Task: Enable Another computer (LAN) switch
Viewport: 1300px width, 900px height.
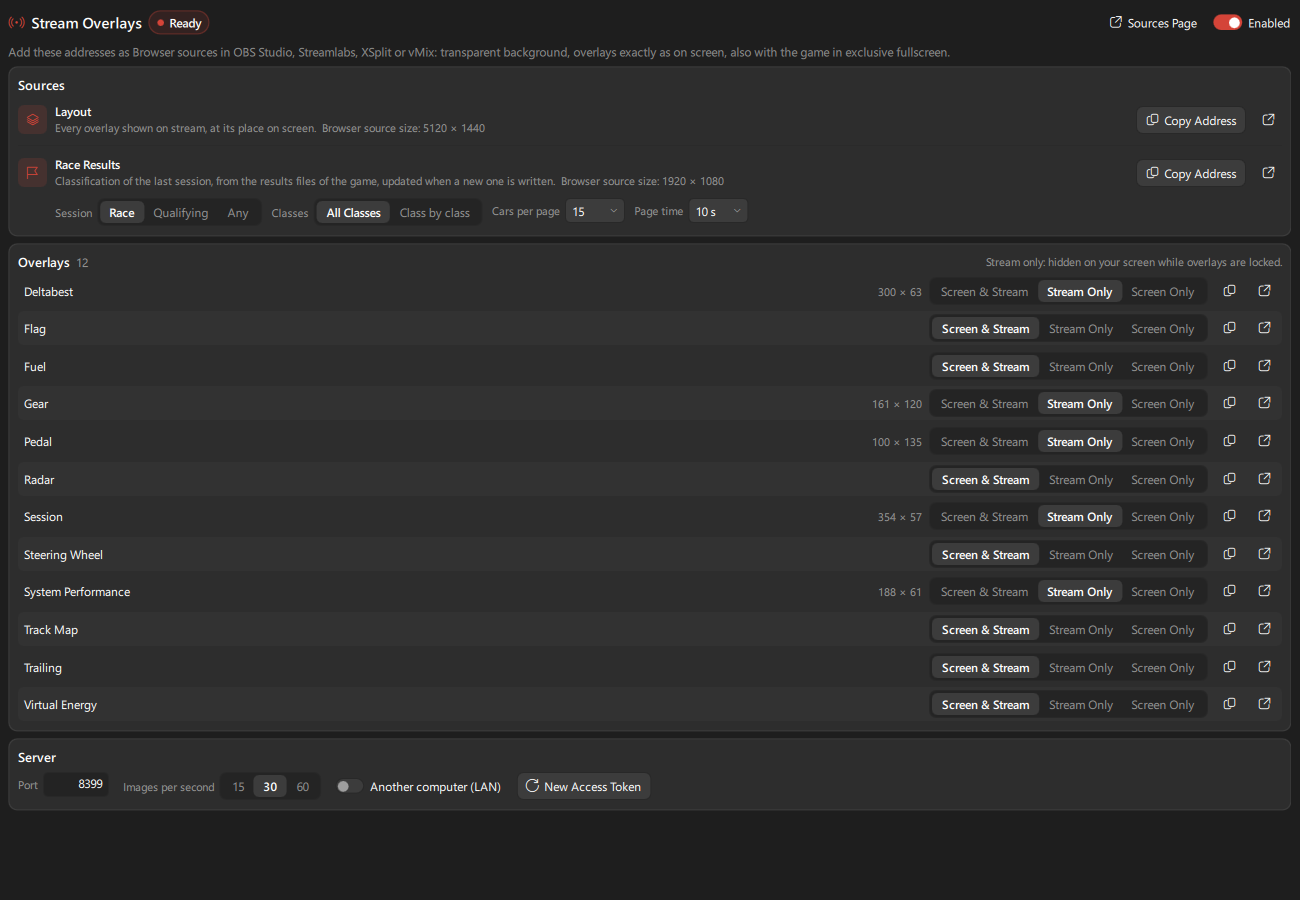Action: pos(349,786)
